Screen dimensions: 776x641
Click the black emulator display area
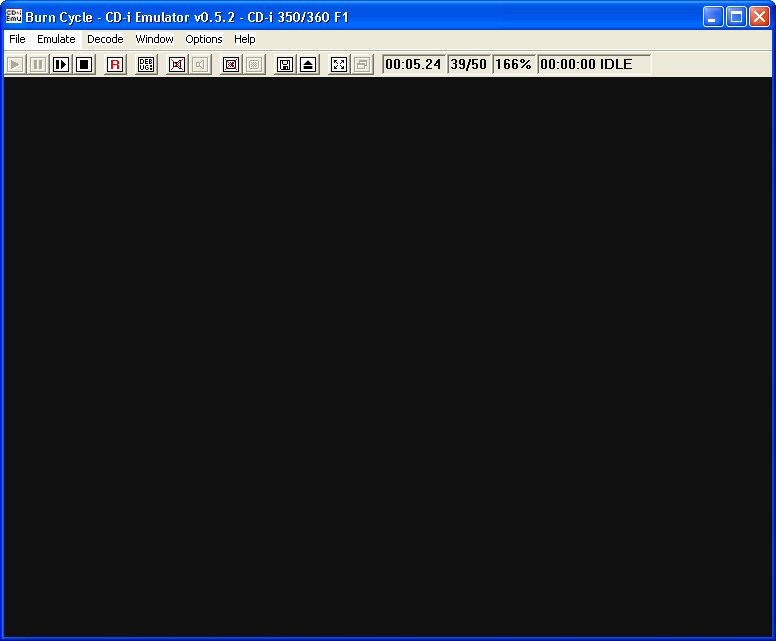click(x=388, y=356)
